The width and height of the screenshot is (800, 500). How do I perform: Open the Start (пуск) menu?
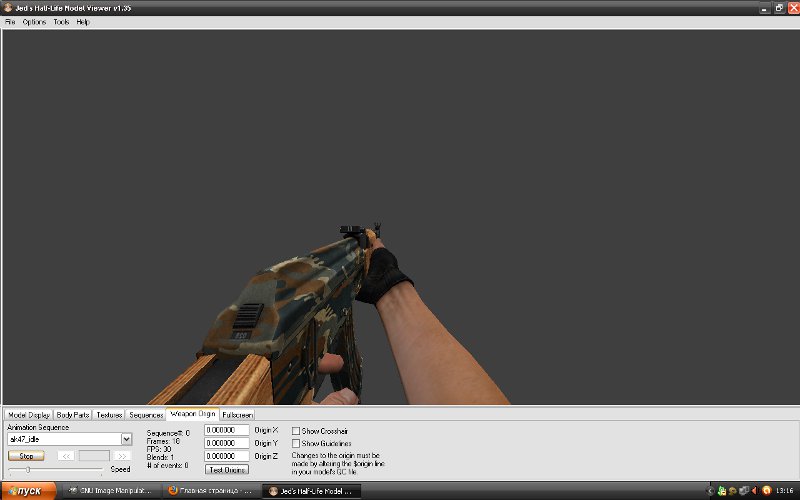pos(28,491)
